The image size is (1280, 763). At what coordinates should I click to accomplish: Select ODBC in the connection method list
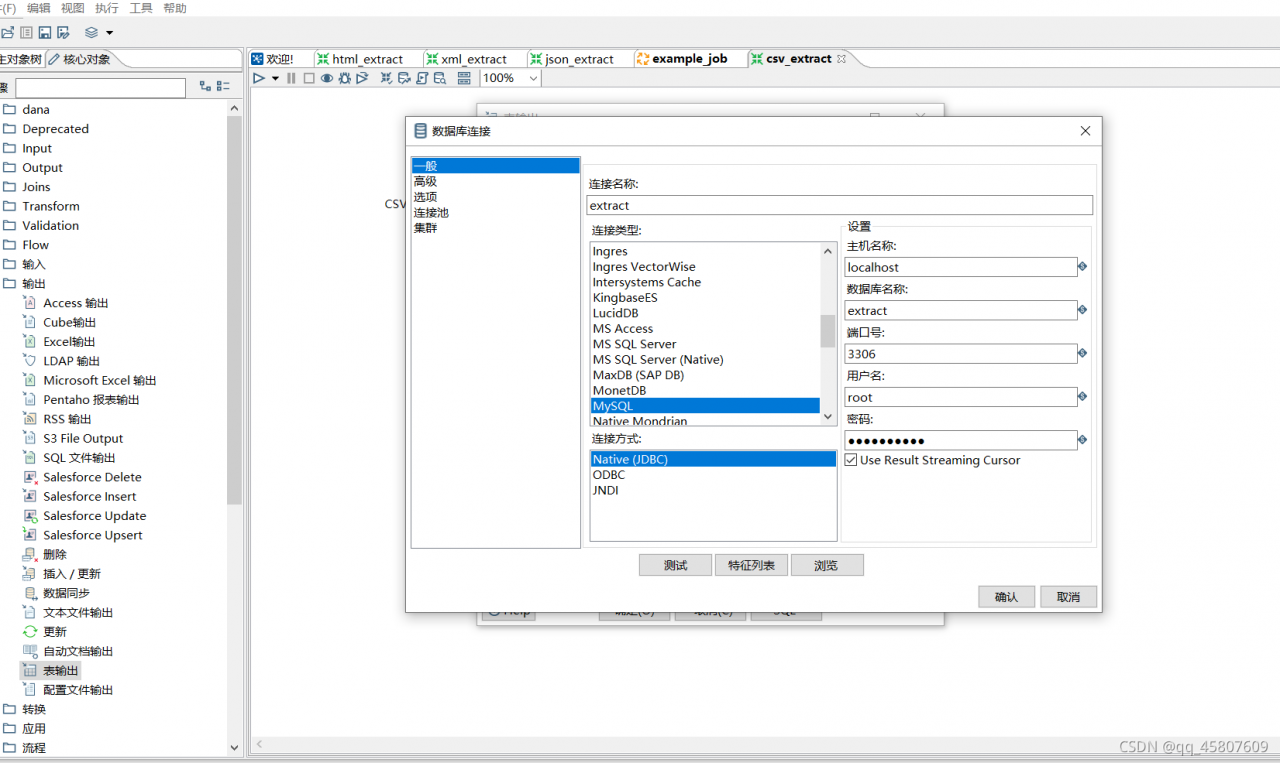pos(609,475)
